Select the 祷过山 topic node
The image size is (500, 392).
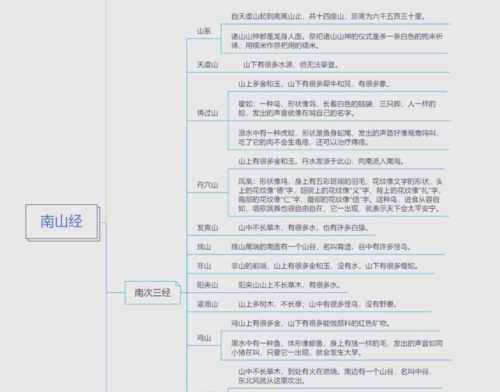[x=207, y=113]
